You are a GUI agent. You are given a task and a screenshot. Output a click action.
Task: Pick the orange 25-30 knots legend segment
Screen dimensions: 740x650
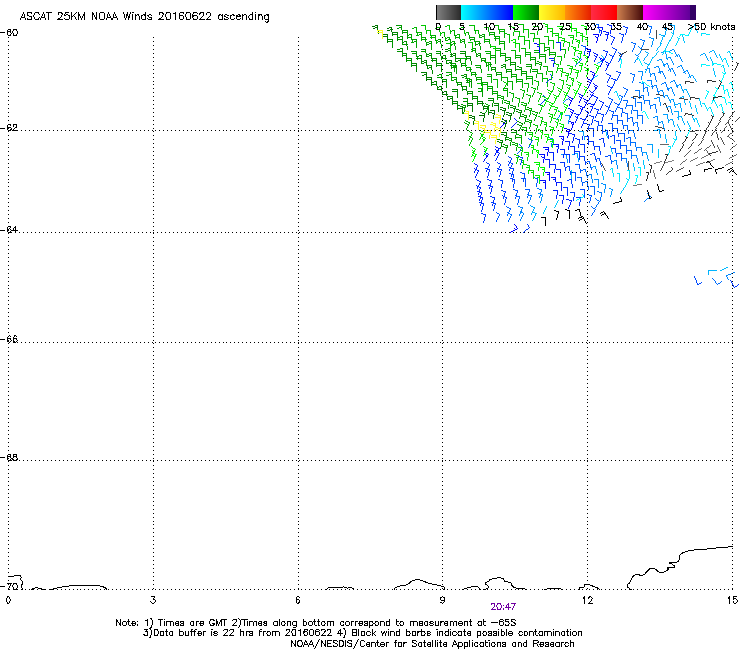coord(578,12)
